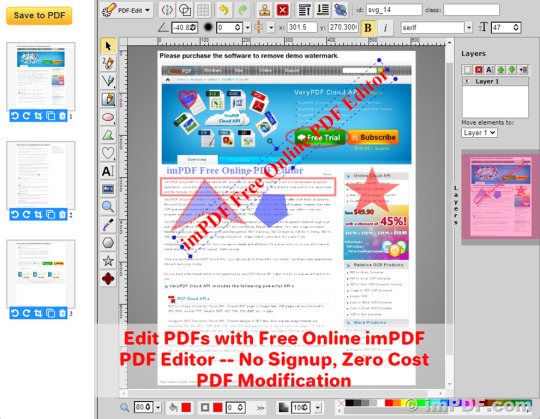Open page 1 thumbnail
Viewport: 540px width, 419px height.
pos(41,76)
